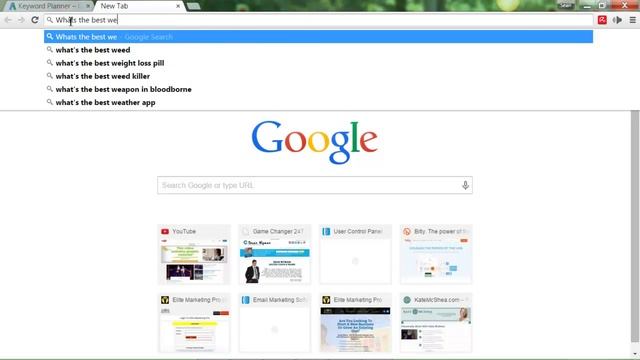Open the Game Changer 247 thumbnail

(275, 254)
